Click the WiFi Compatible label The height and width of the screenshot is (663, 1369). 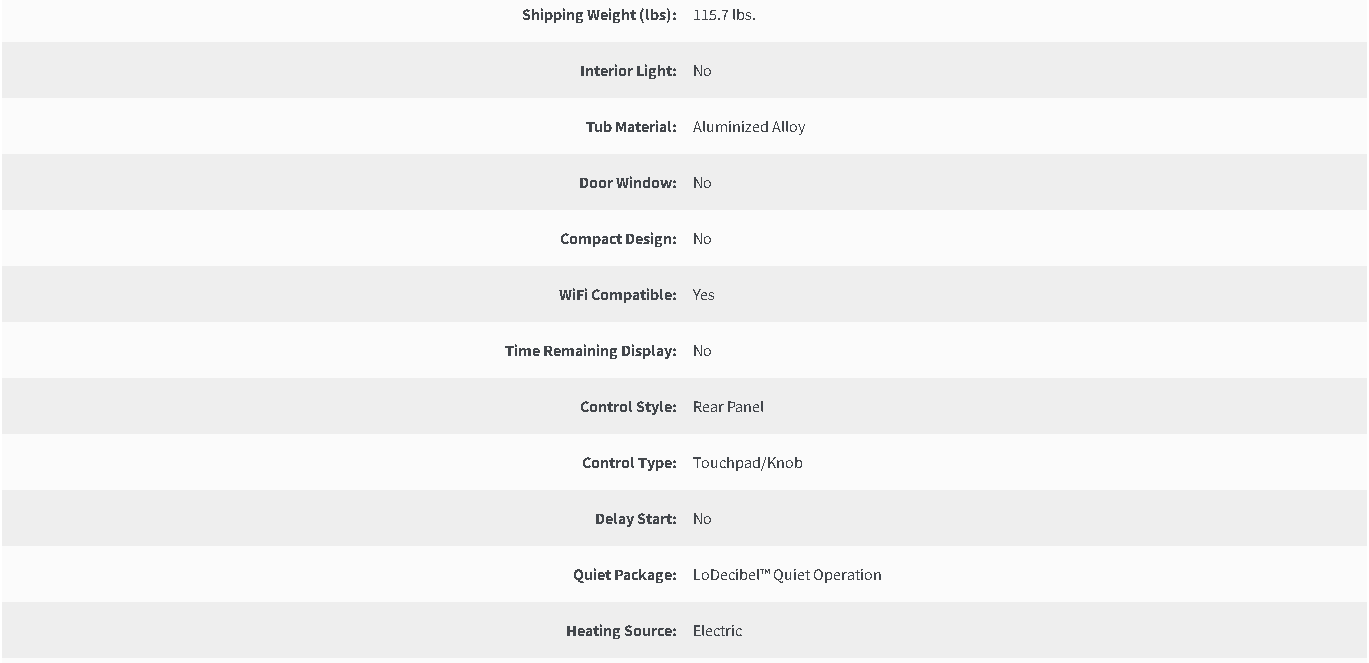pos(618,295)
